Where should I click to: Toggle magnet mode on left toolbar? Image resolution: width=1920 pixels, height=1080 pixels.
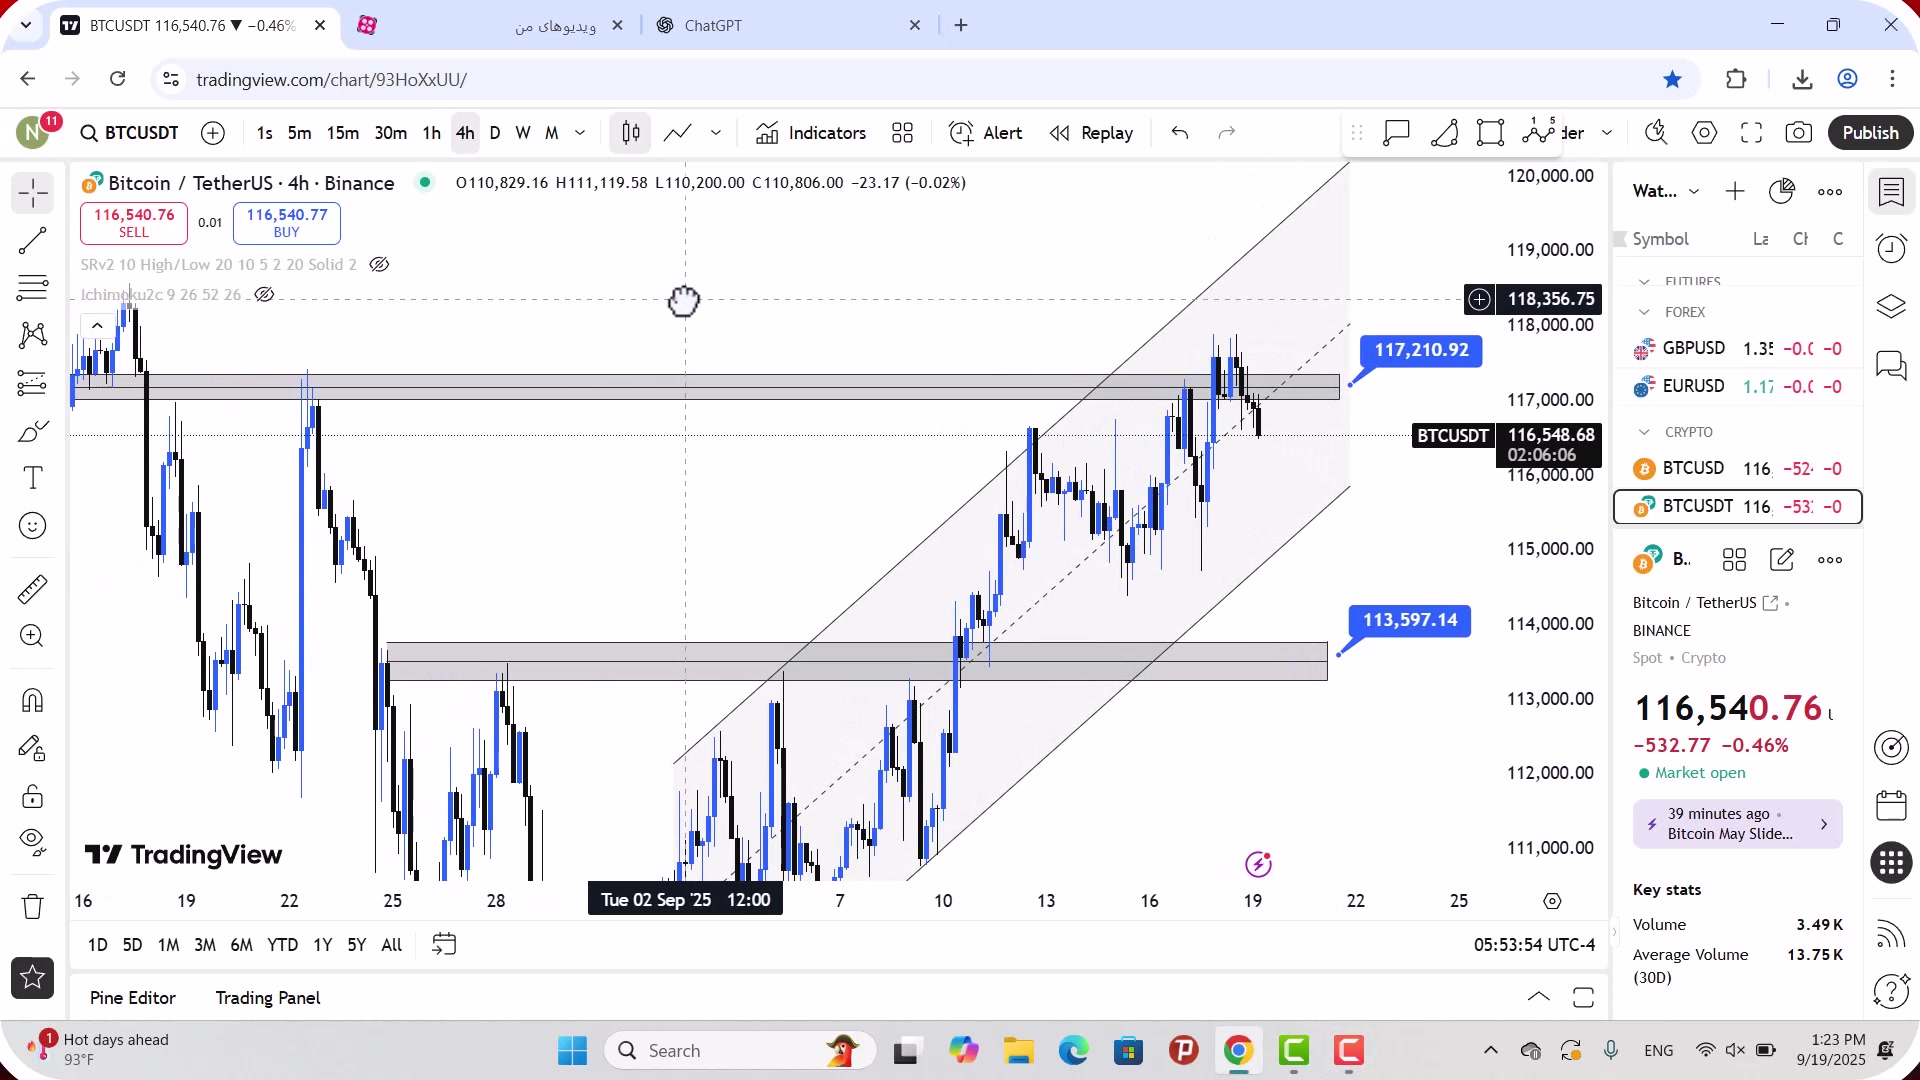point(33,700)
